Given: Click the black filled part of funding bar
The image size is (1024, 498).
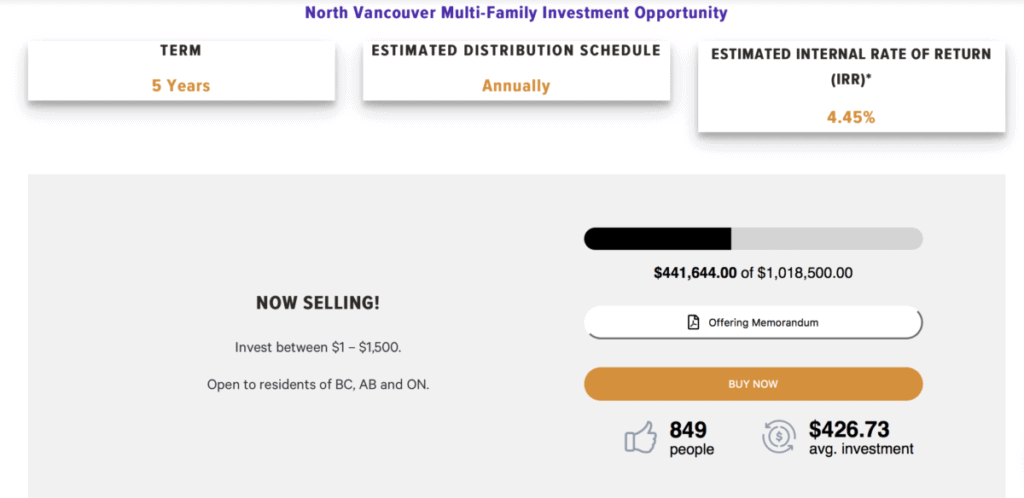Looking at the screenshot, I should pyautogui.click(x=657, y=239).
